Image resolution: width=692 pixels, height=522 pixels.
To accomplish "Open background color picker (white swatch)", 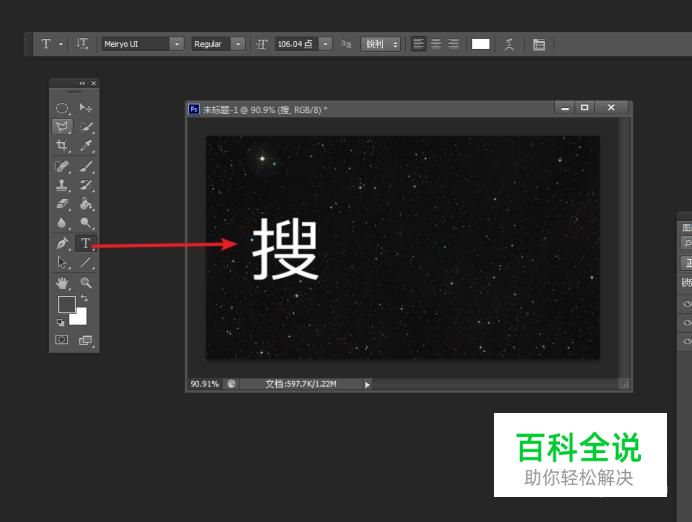I will click(x=79, y=318).
